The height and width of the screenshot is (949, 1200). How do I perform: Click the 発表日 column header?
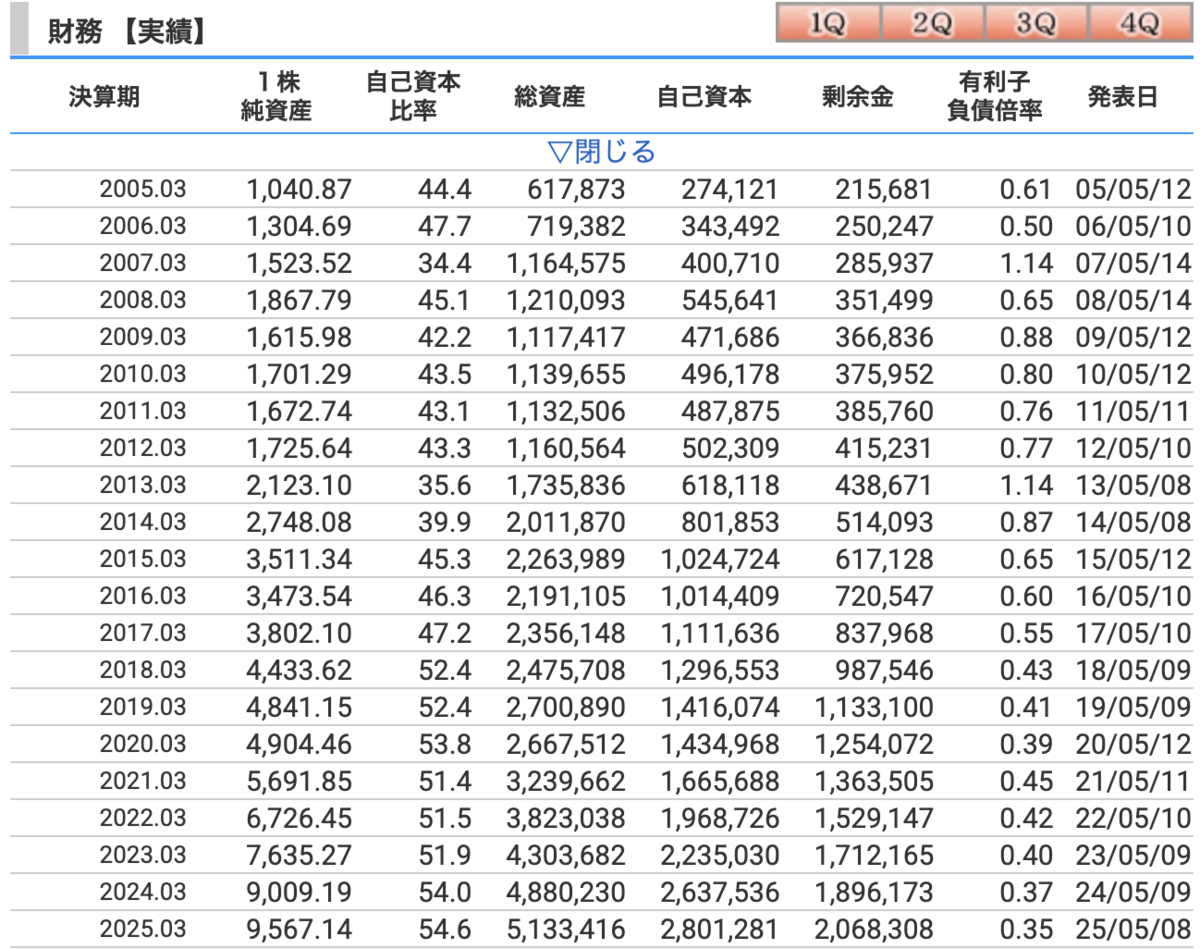(x=1123, y=97)
